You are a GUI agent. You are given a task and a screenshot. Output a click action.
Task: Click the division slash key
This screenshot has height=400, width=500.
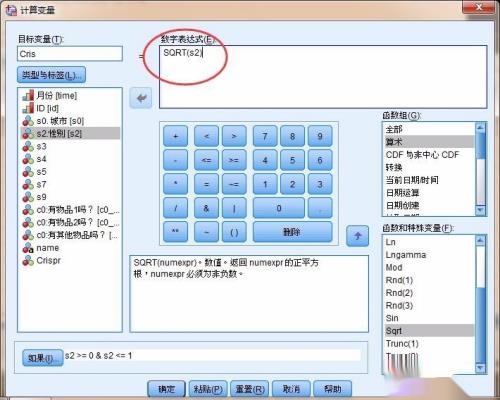175,208
